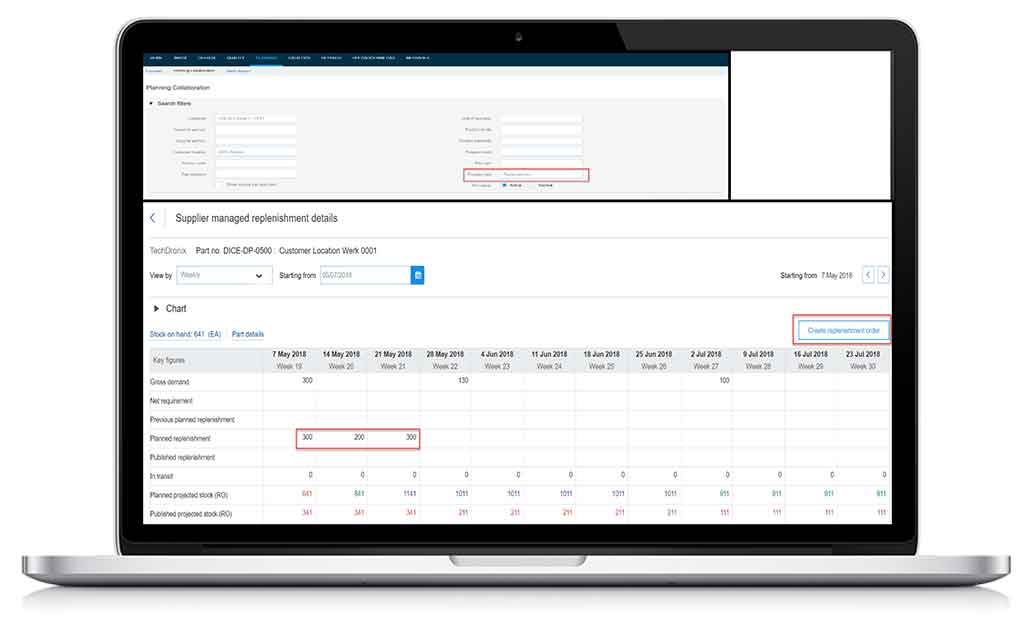
Task: Click Gross demand 300 under 7 May 2018
Action: point(307,381)
